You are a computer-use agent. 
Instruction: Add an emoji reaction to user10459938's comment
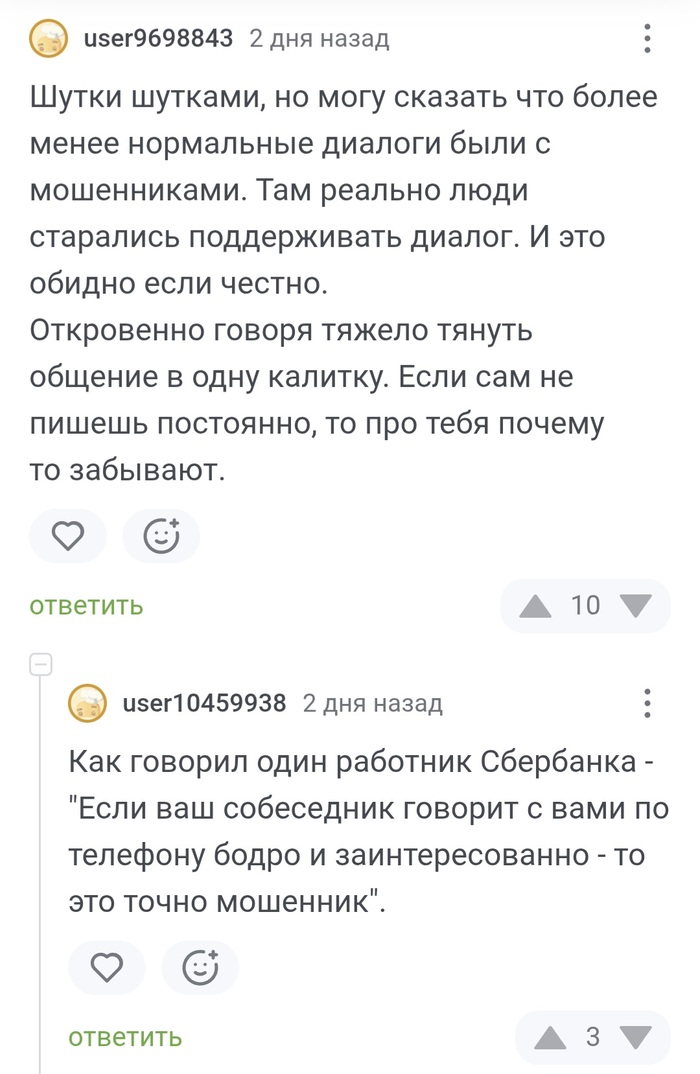[x=200, y=968]
